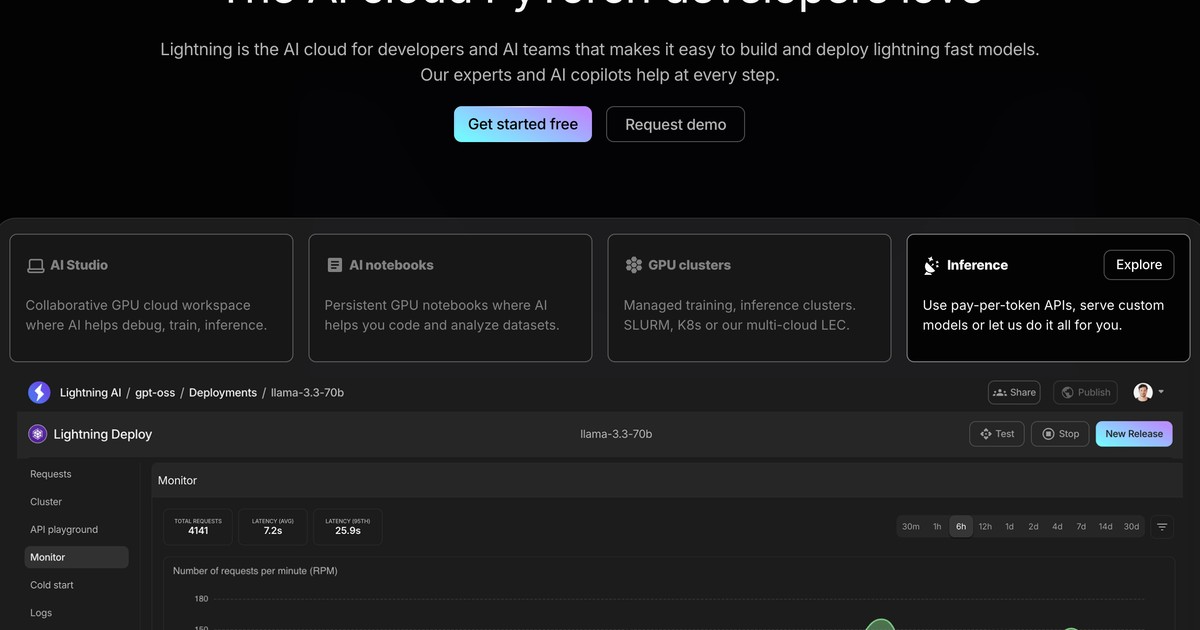Click the Monitor panel heading
This screenshot has width=1200, height=630.
[x=177, y=481]
